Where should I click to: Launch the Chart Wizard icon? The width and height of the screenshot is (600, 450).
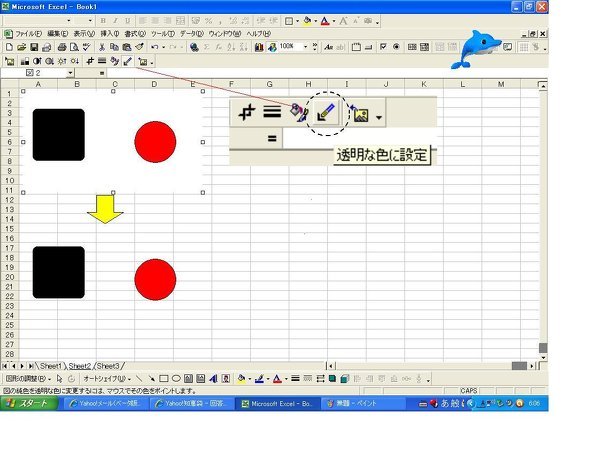[259, 47]
